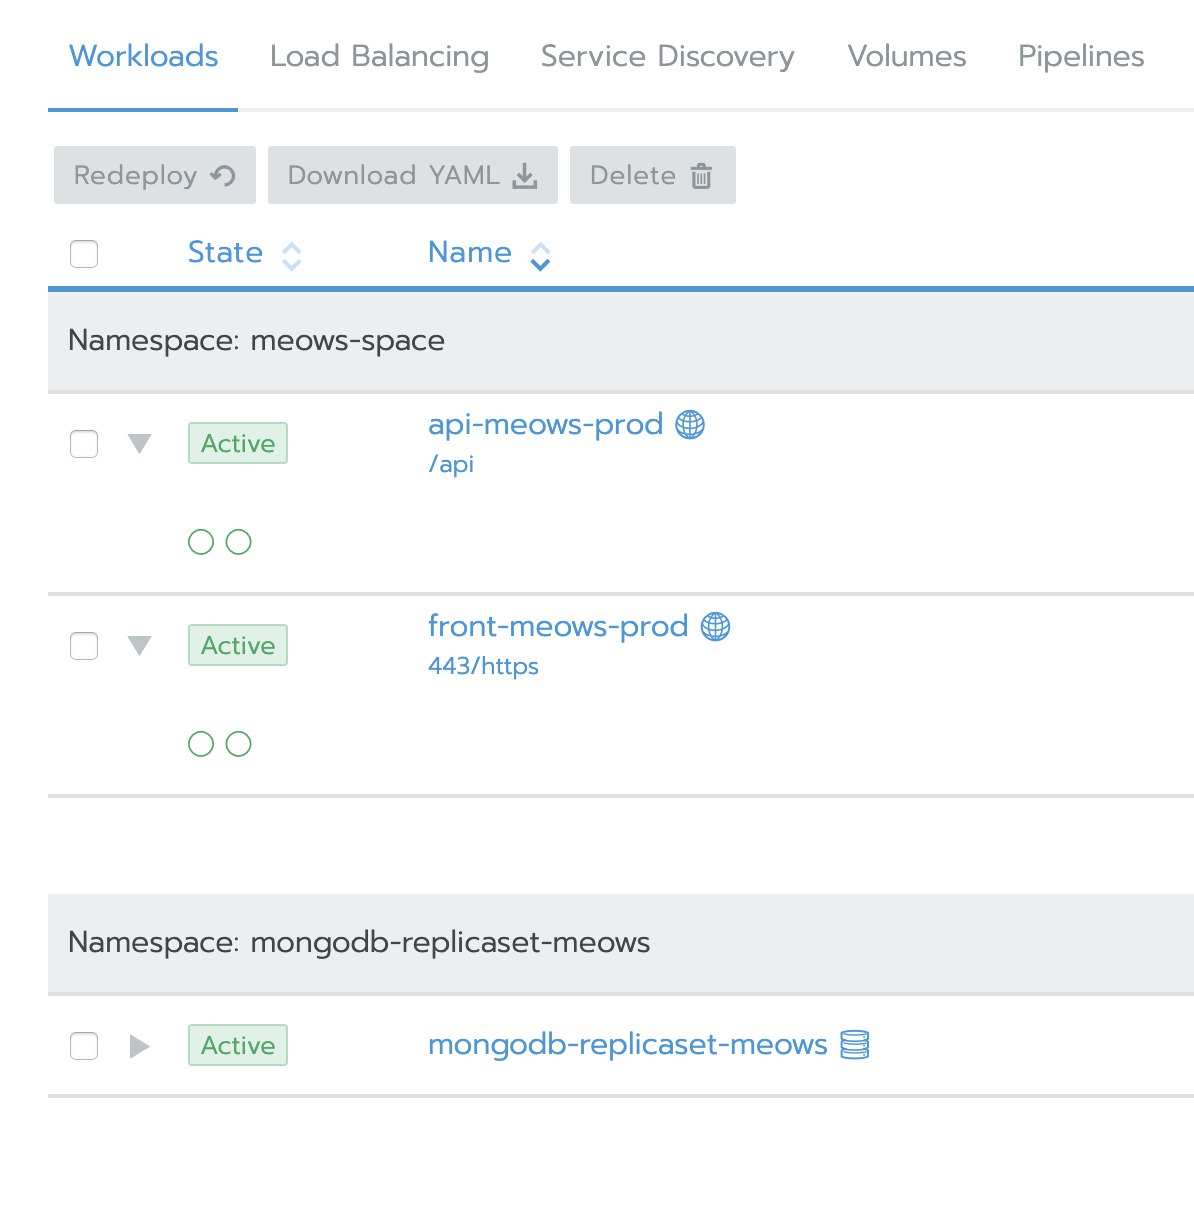Click database icon next to mongodb-replicaset-meows
This screenshot has height=1226, width=1194.
click(854, 1045)
